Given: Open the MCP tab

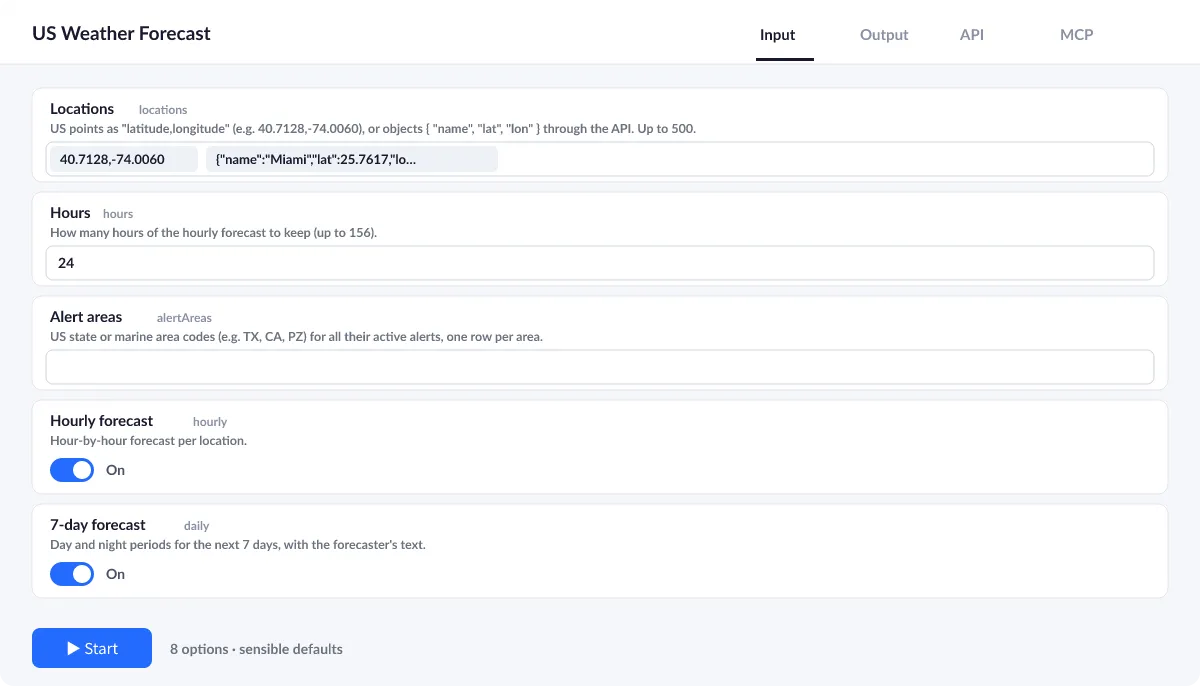Looking at the screenshot, I should point(1077,34).
